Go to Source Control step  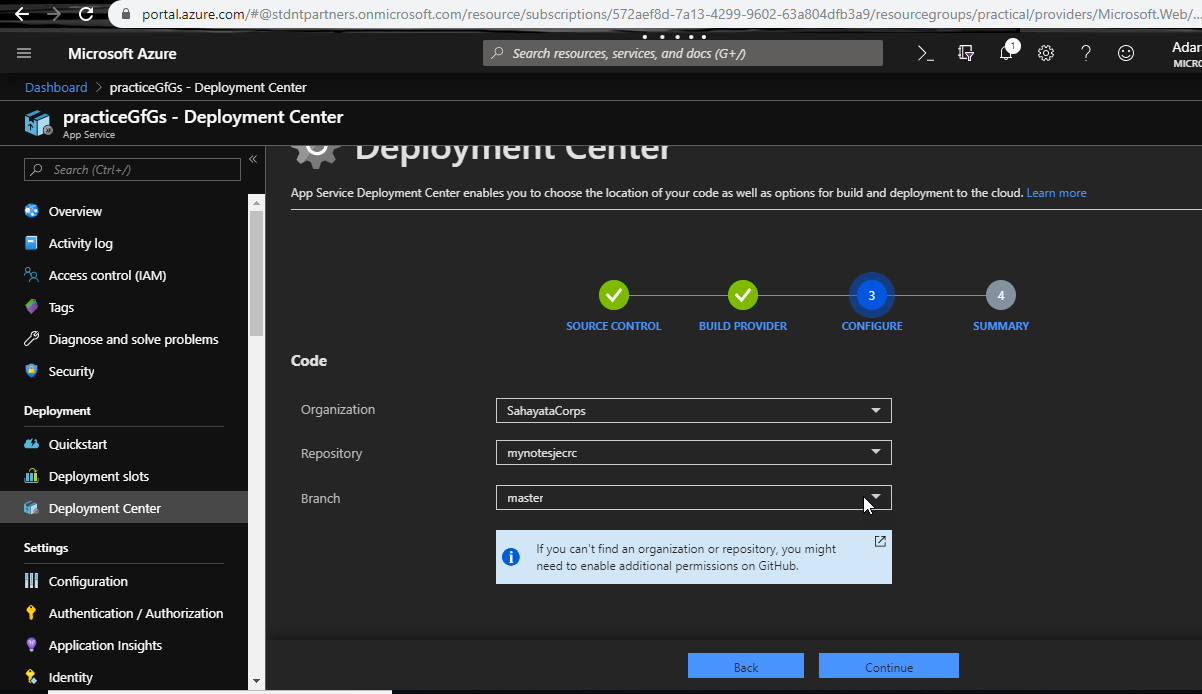click(614, 296)
